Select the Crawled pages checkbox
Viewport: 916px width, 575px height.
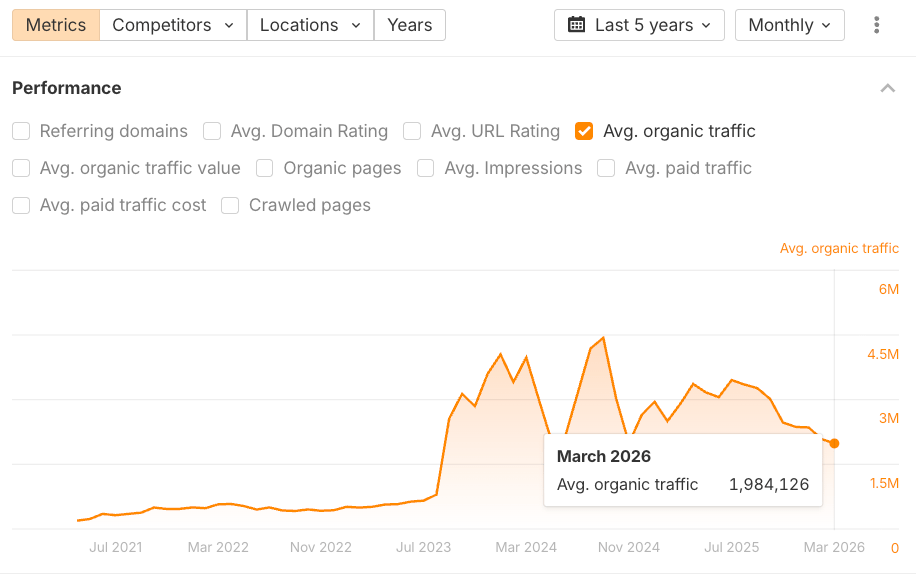coord(230,205)
